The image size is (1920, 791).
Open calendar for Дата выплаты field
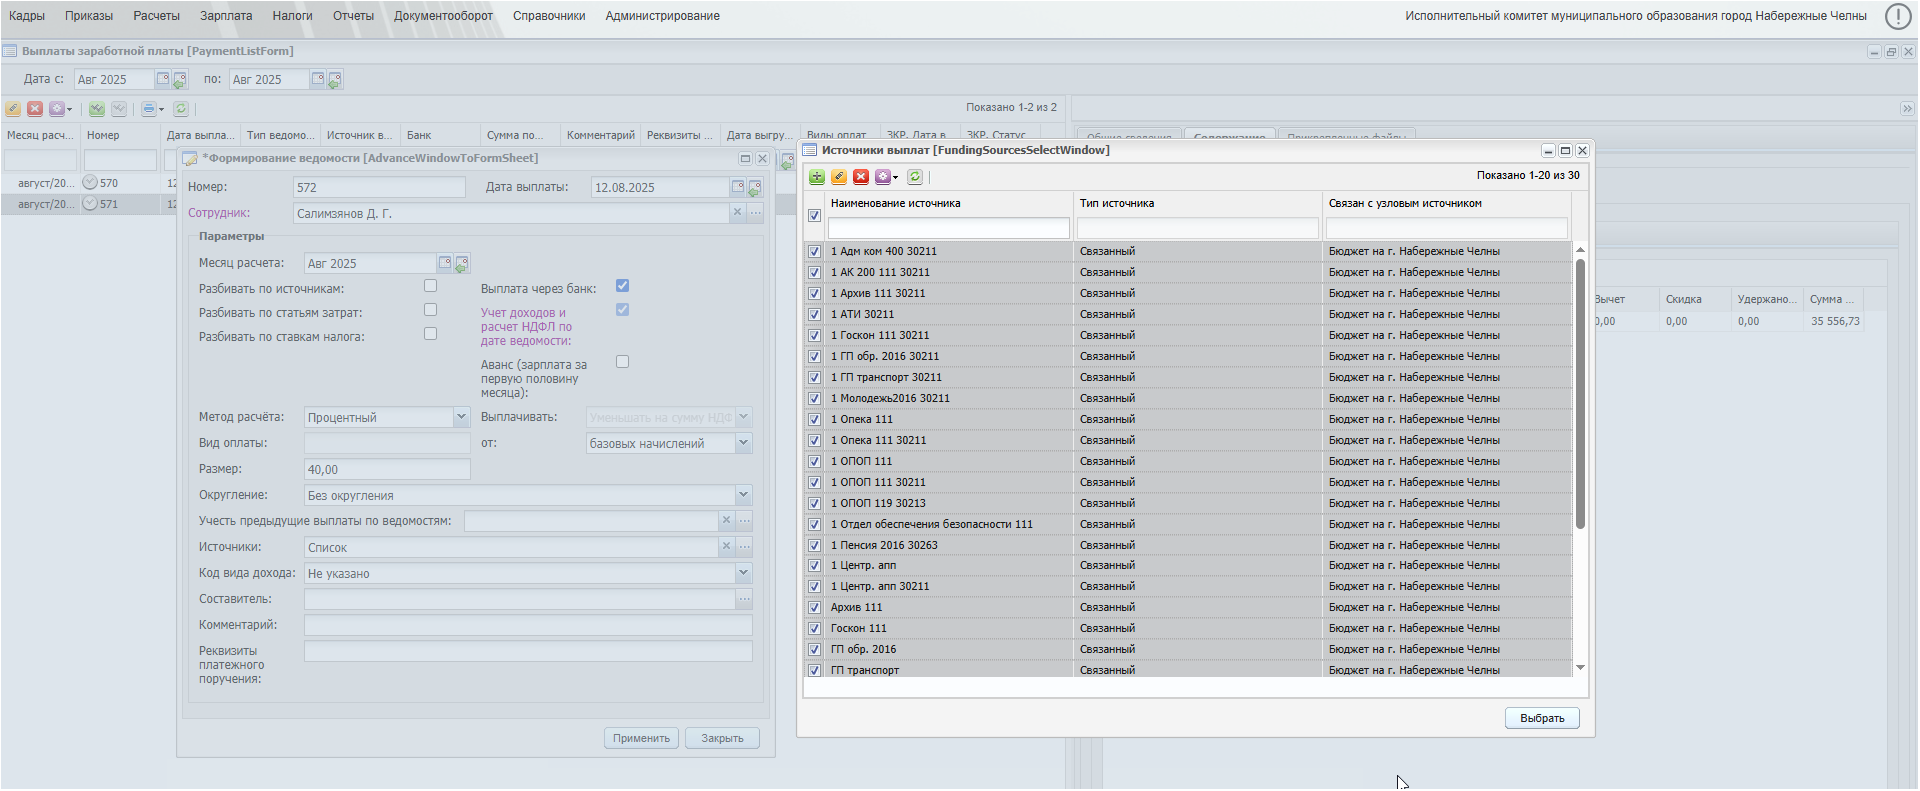point(738,187)
